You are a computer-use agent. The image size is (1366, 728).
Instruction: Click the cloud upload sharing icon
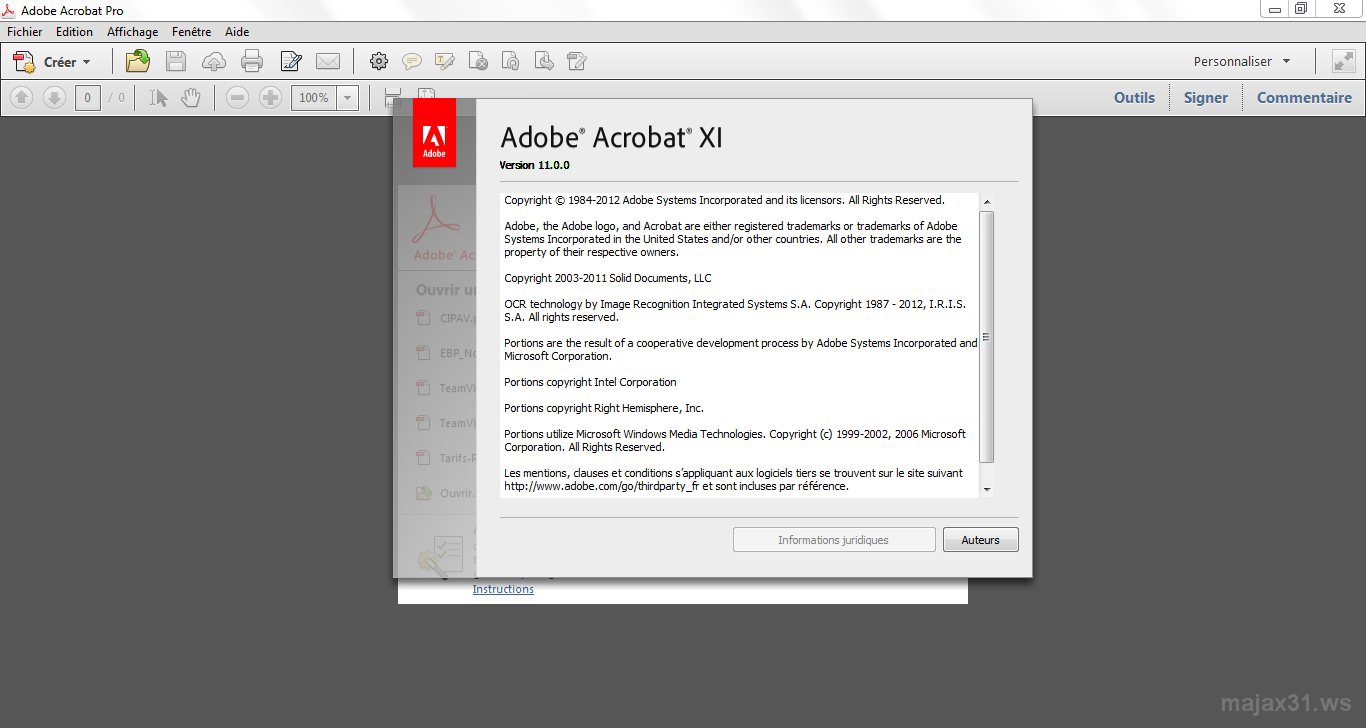(214, 61)
